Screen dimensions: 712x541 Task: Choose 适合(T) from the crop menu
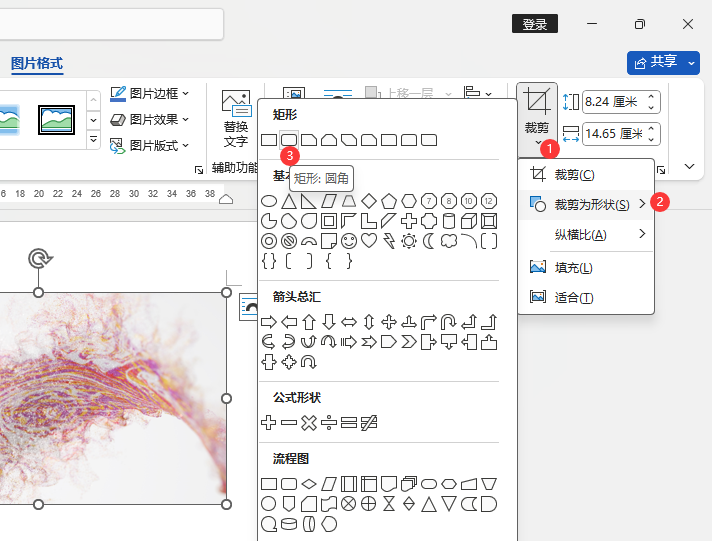(x=586, y=298)
